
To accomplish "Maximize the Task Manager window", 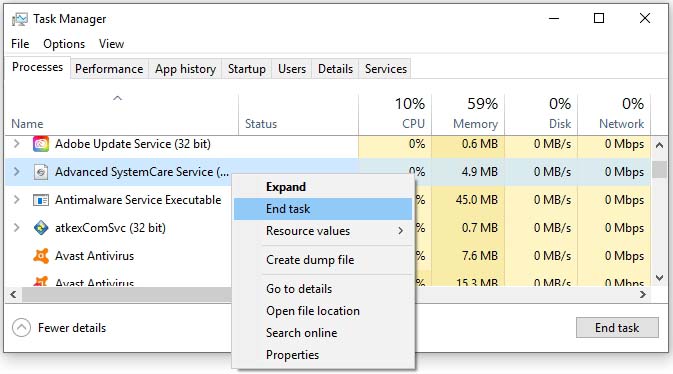I will 599,18.
